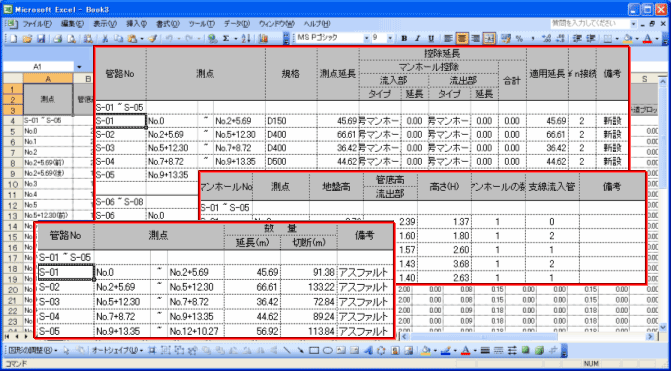This screenshot has width=671, height=371.
Task: Select the Rectangle drawing tool
Action: (314, 350)
